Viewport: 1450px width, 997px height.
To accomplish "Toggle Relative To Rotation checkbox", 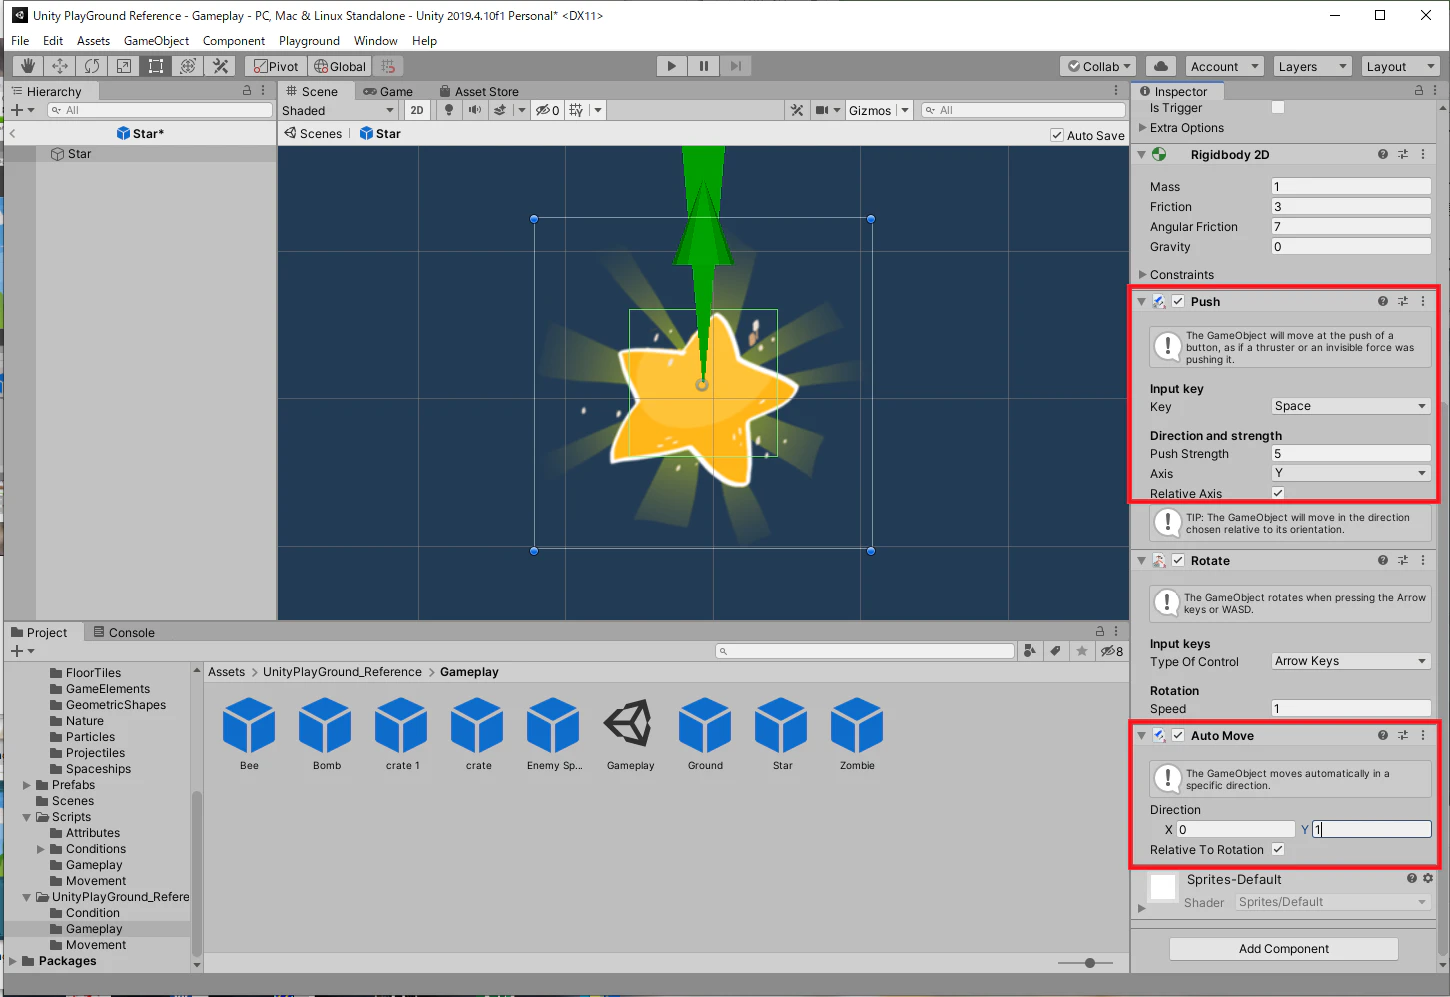I will coord(1278,849).
